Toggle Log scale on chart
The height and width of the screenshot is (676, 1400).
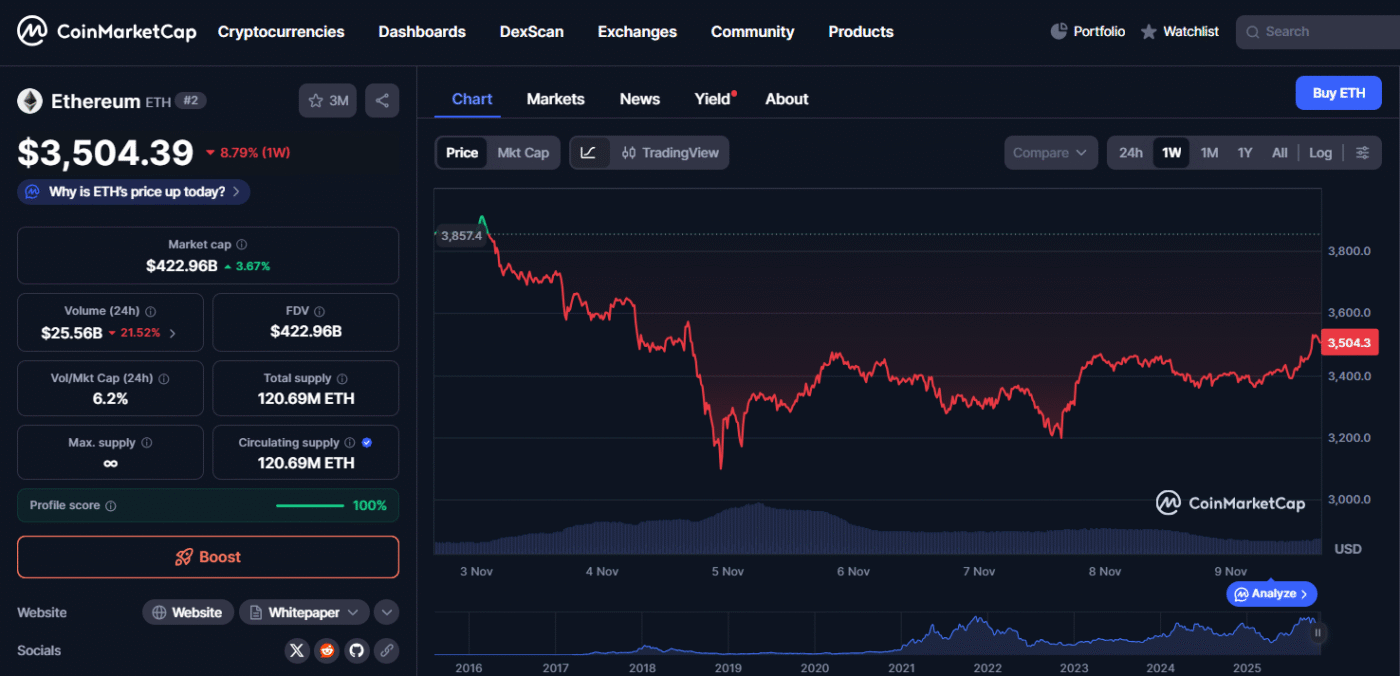coord(1320,153)
